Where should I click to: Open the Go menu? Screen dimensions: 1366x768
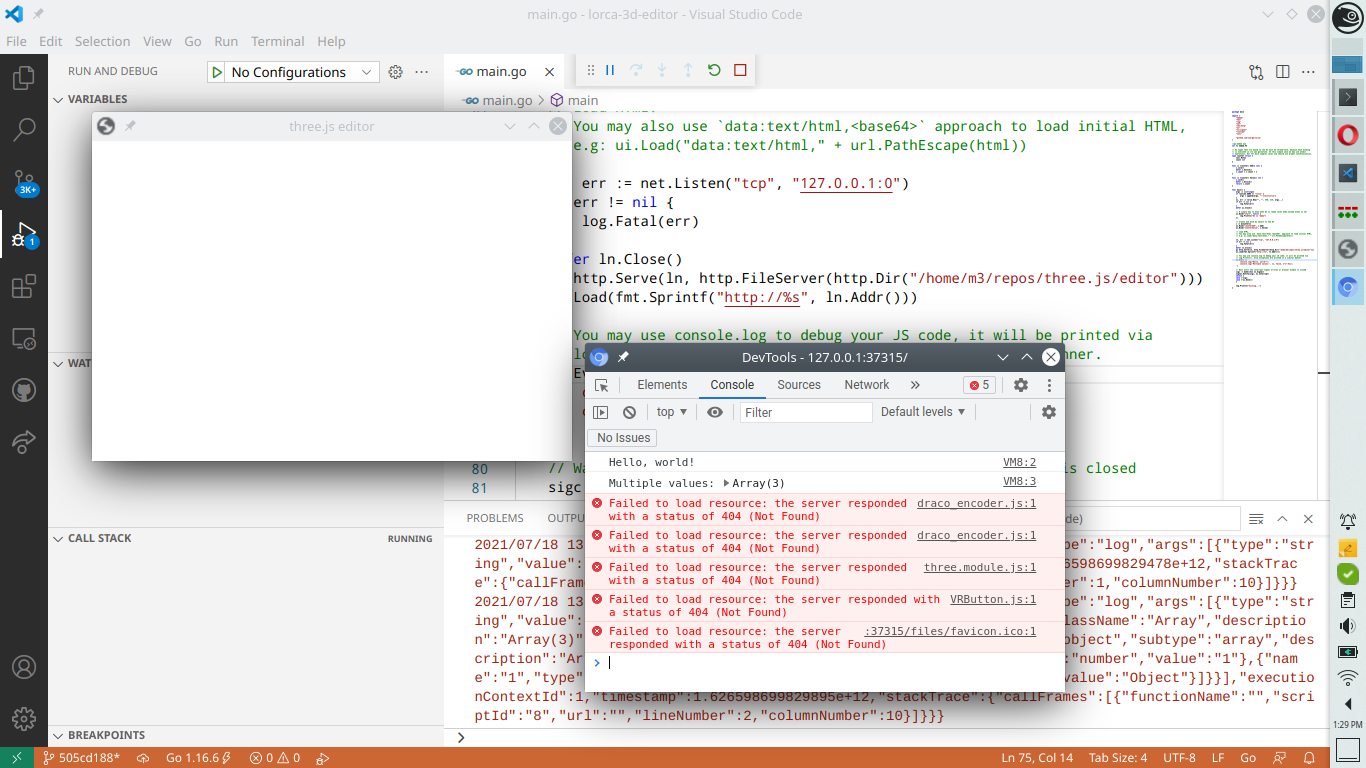point(193,41)
